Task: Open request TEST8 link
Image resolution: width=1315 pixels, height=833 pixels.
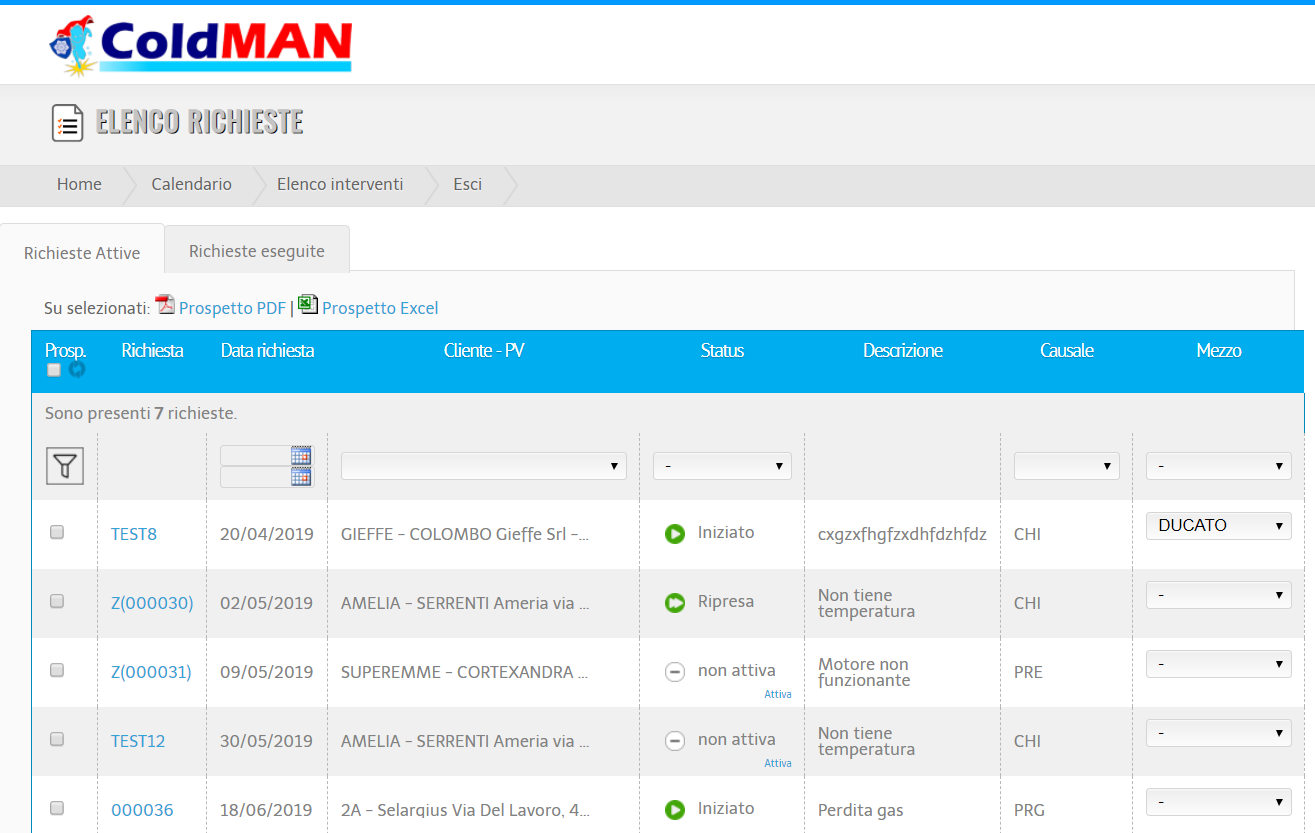Action: coord(134,534)
